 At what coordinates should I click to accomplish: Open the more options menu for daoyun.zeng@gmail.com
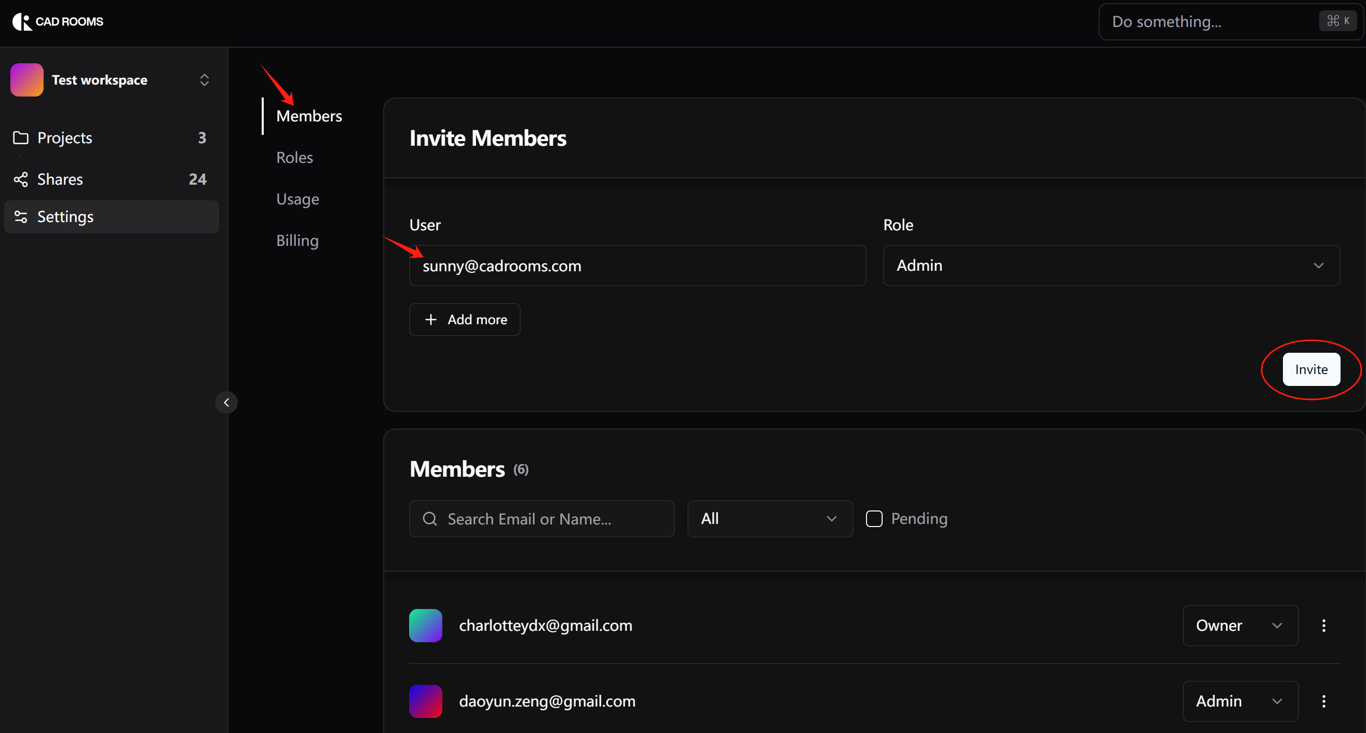coord(1324,701)
